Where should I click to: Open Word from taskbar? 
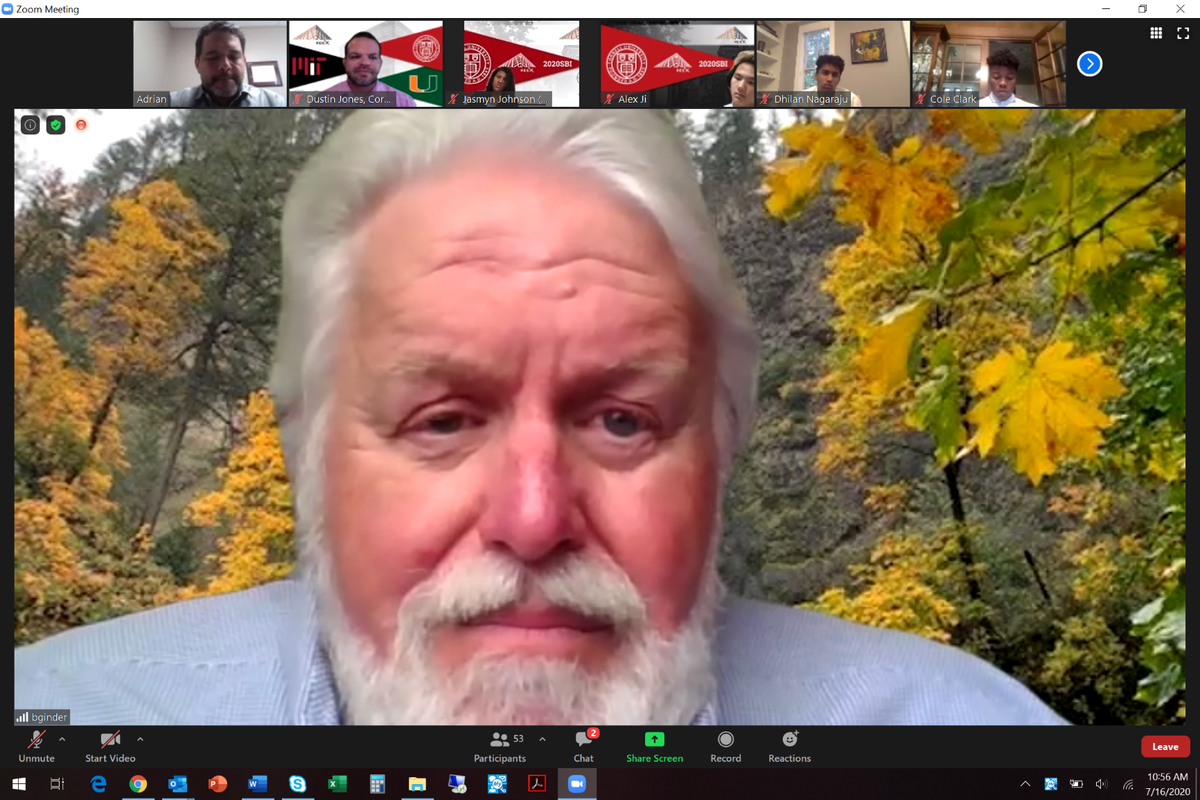(258, 785)
